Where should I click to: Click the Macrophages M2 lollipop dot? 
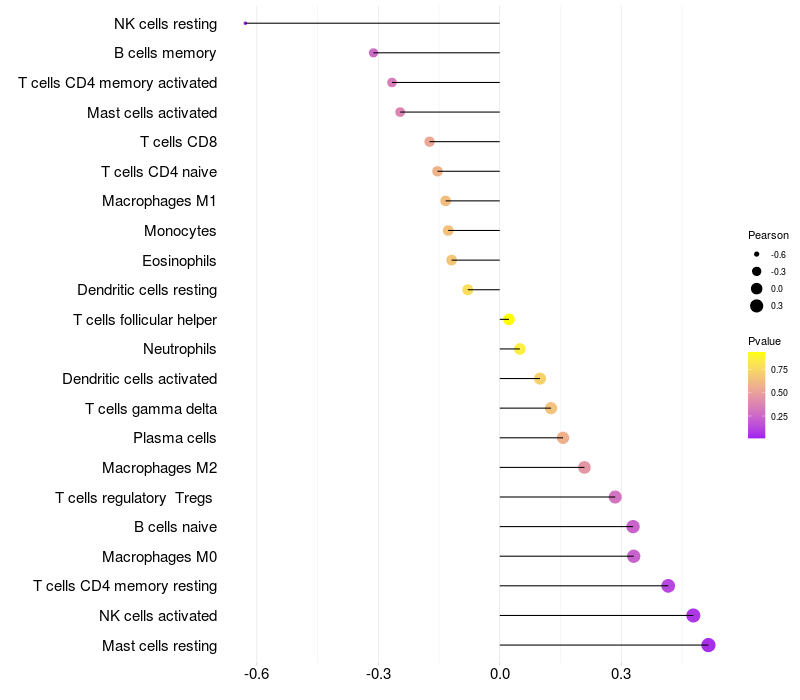[x=584, y=467]
